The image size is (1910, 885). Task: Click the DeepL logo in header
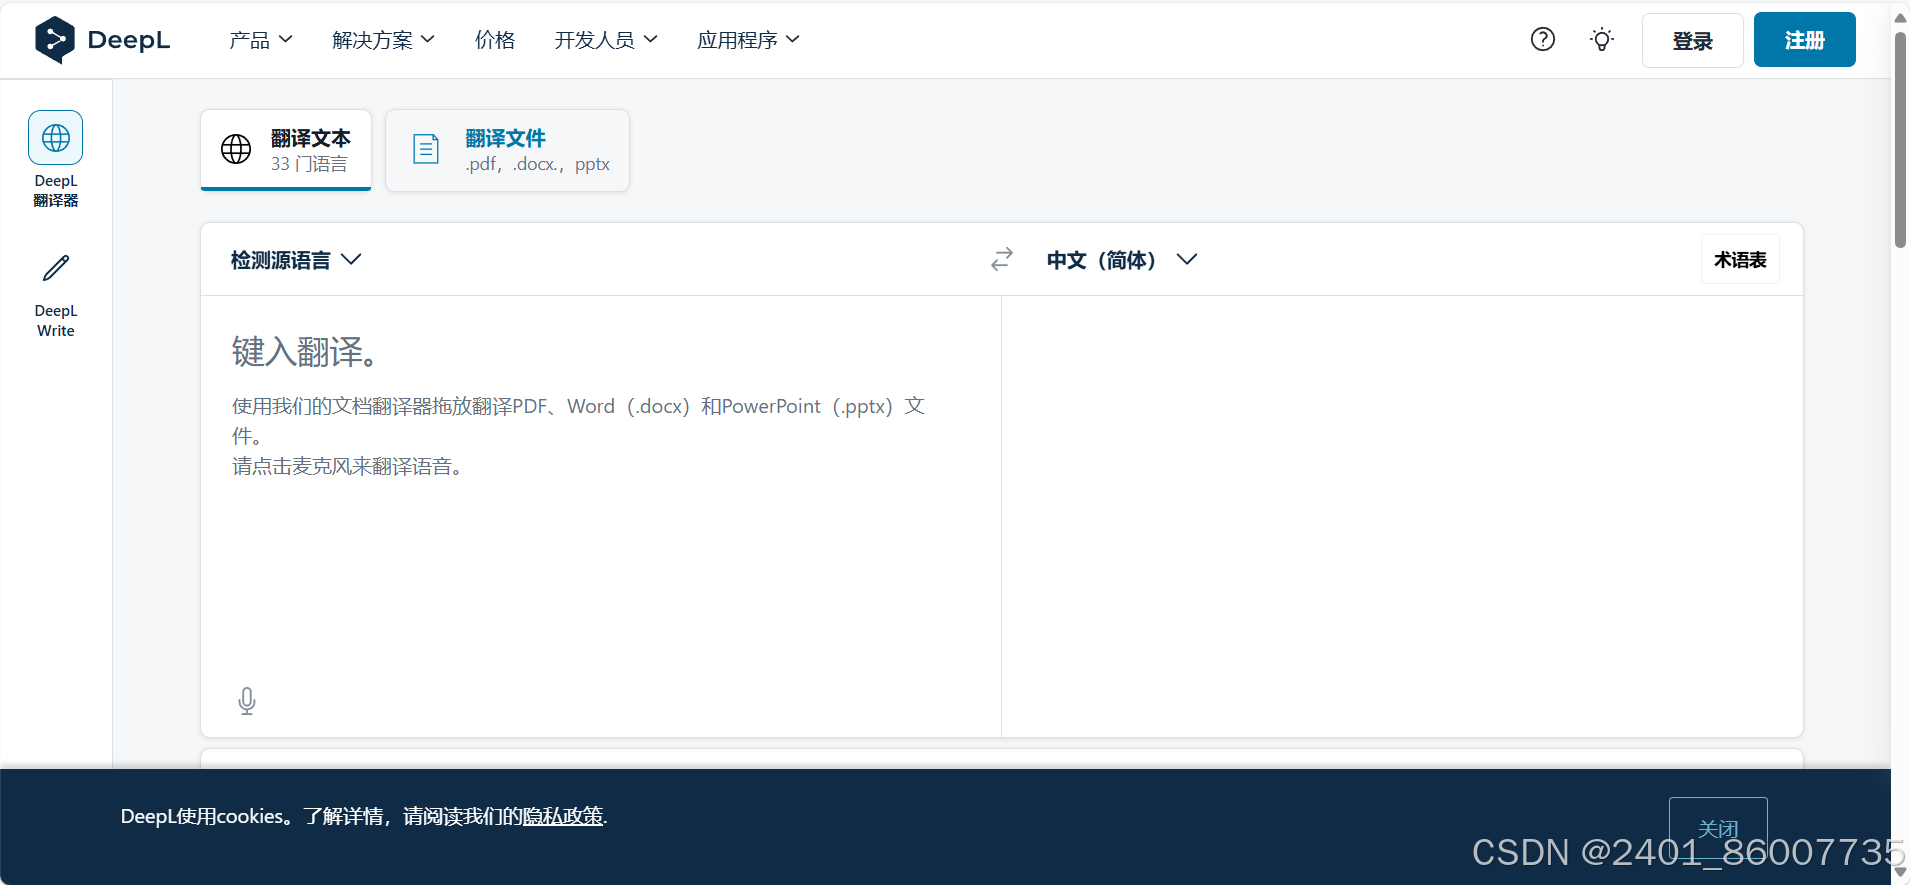(102, 40)
